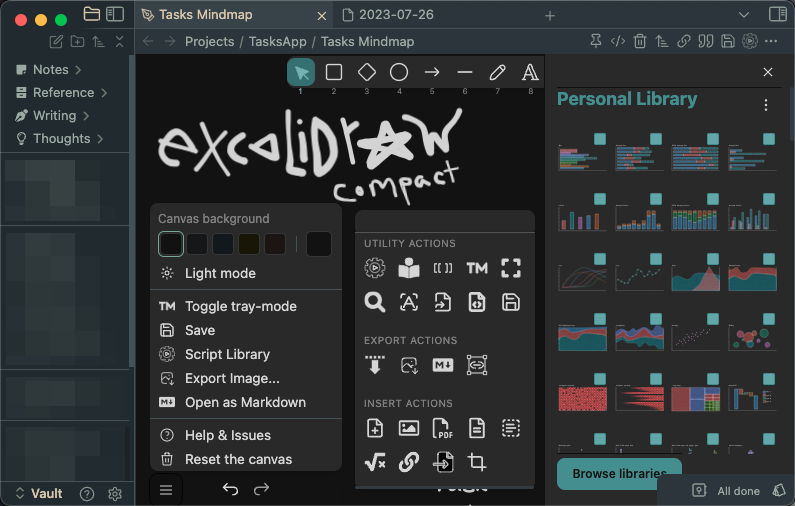Choose Open as Markdown

coord(246,403)
